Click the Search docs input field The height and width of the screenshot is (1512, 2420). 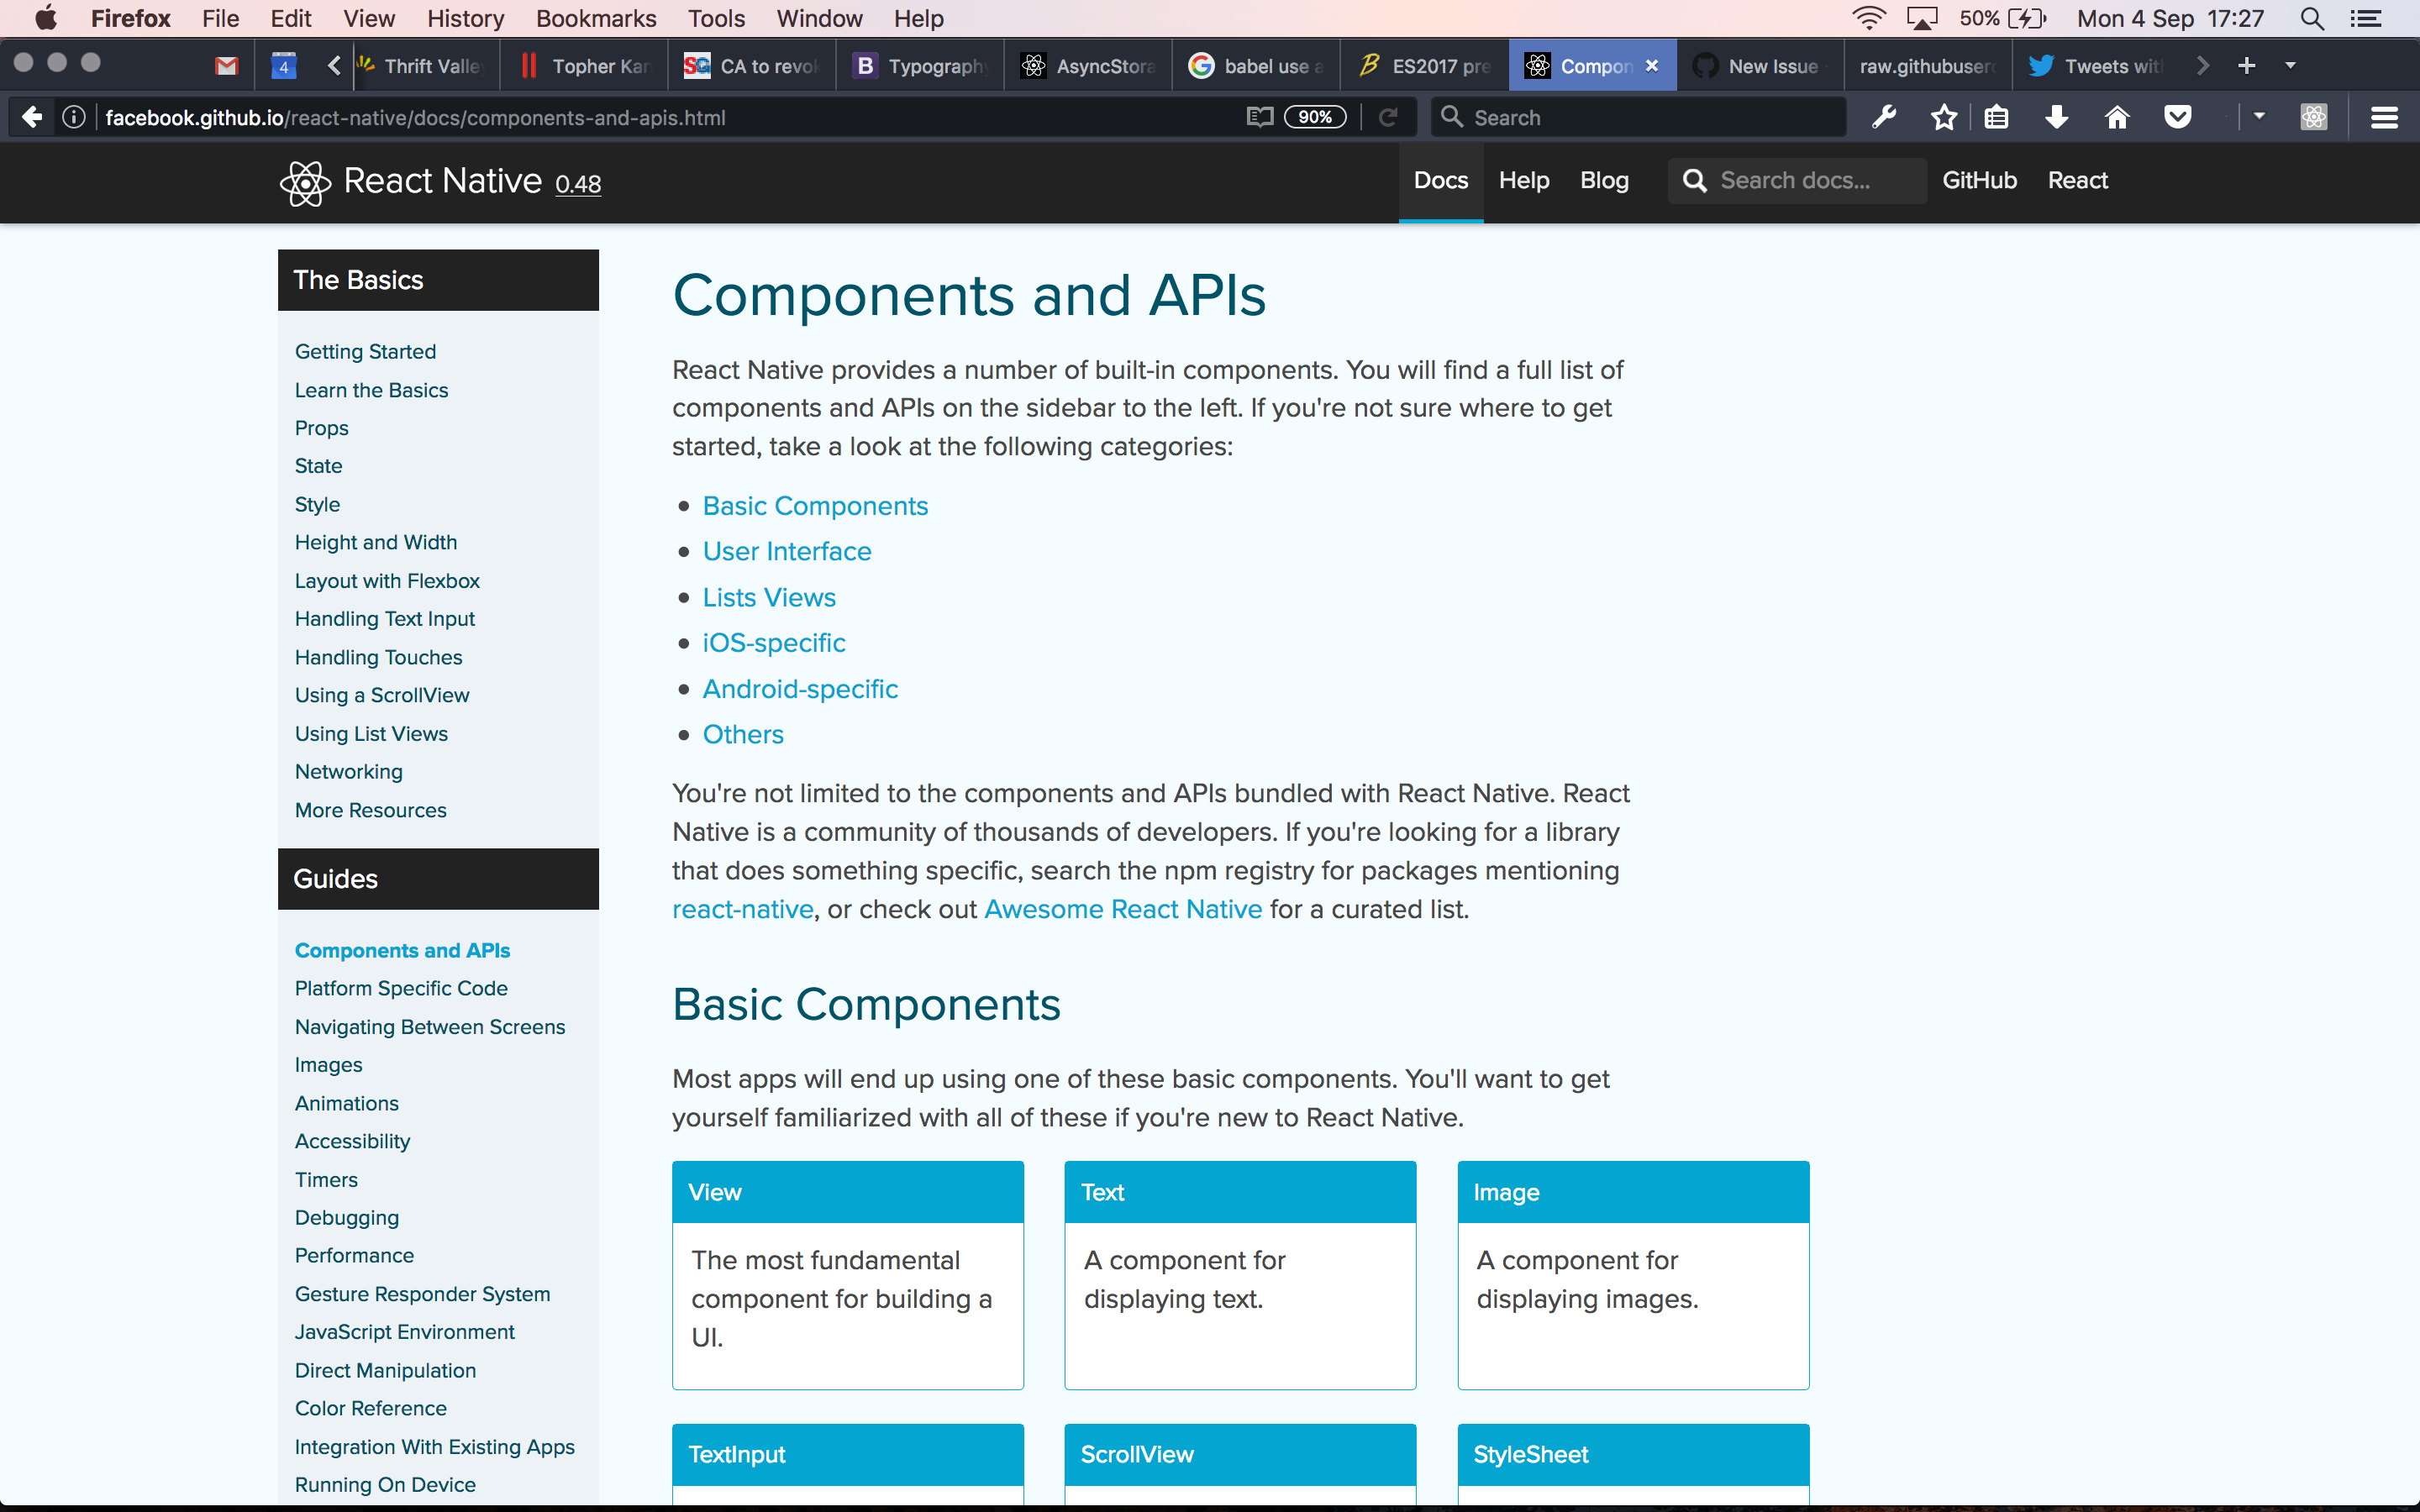coord(1796,180)
